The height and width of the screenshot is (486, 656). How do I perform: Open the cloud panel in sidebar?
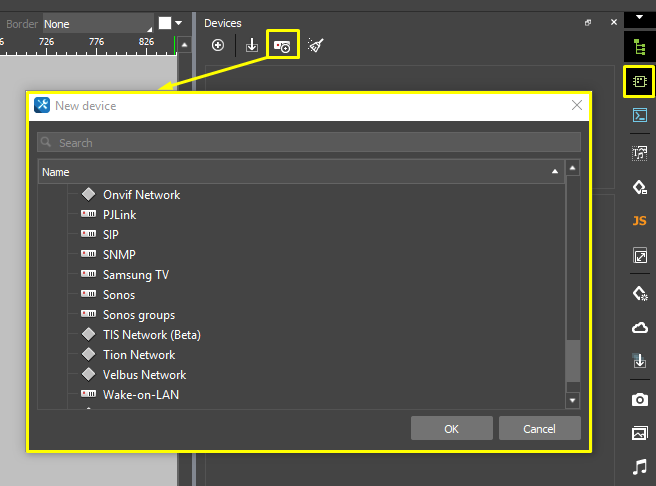coord(639,327)
